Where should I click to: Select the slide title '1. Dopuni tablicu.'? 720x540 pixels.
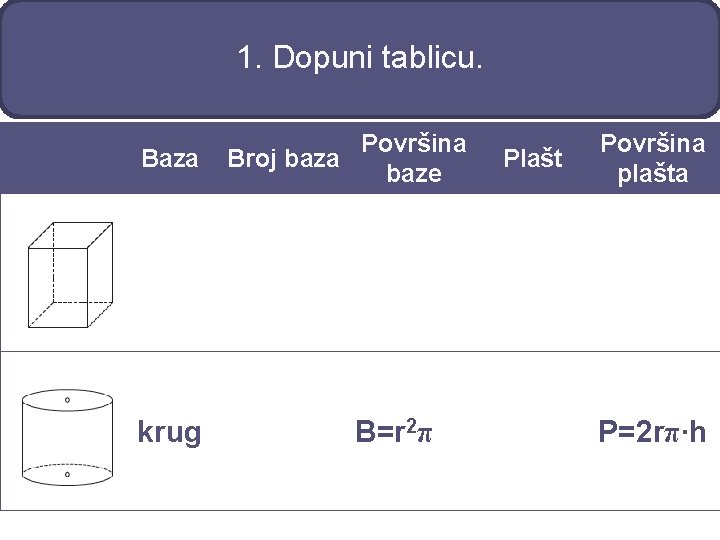click(x=360, y=58)
